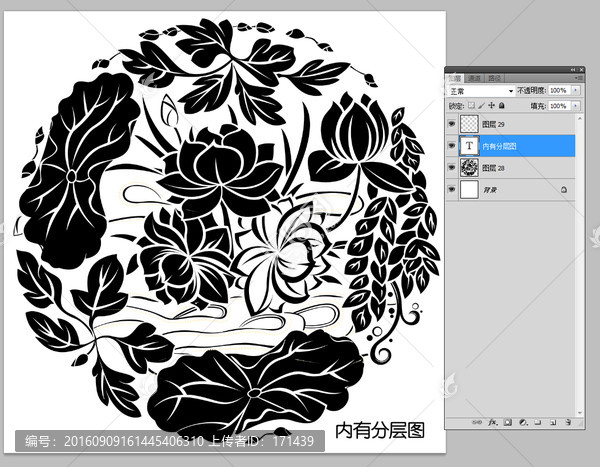Lock all layer attributes
The height and width of the screenshot is (467, 600).
pyautogui.click(x=502, y=105)
